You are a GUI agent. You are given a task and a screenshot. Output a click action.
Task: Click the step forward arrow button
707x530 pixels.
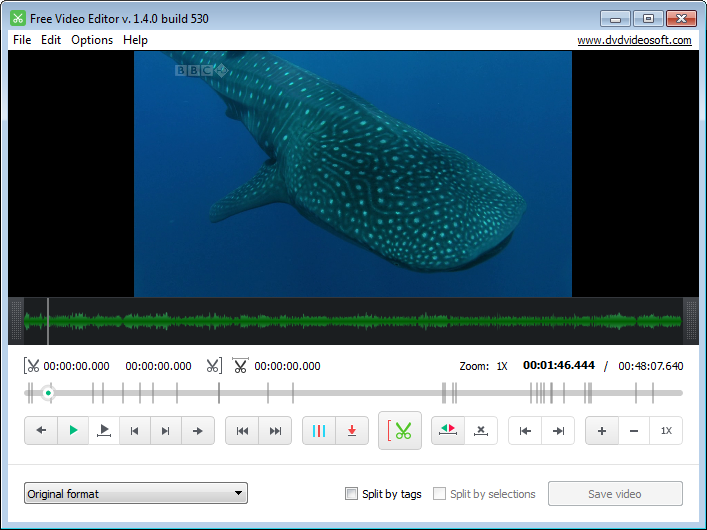(x=198, y=431)
